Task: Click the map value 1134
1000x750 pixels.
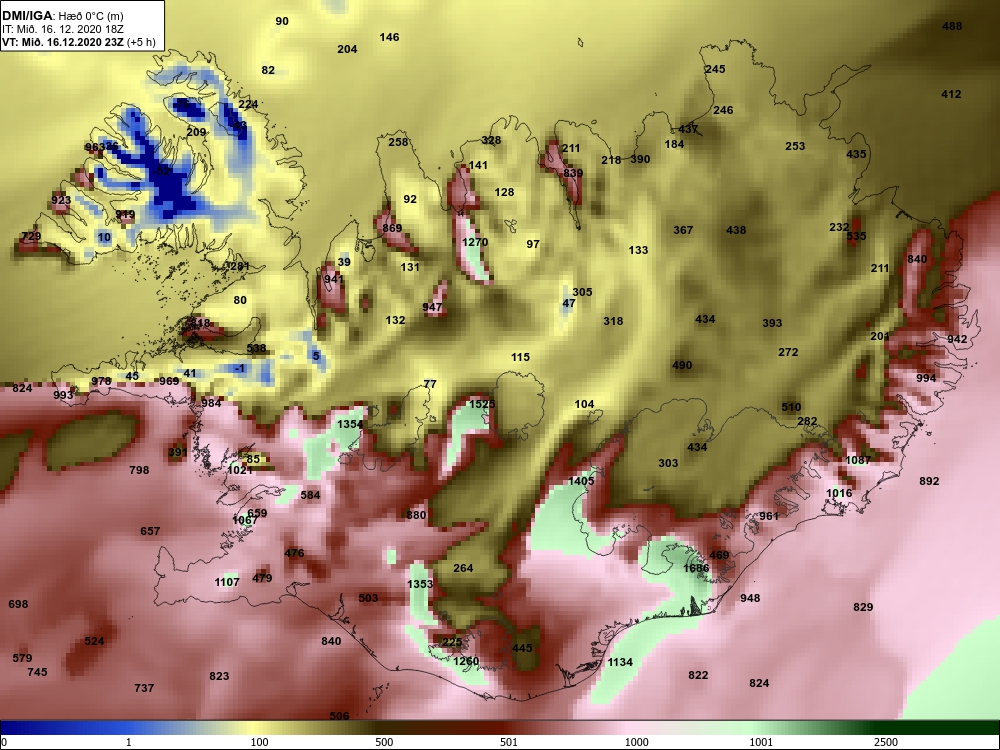Action: tap(619, 662)
